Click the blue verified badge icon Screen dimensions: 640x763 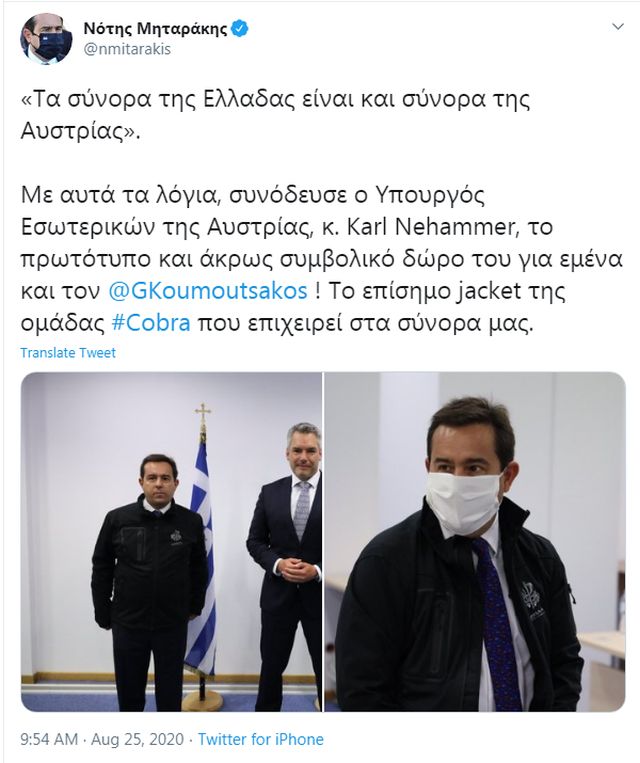[239, 29]
